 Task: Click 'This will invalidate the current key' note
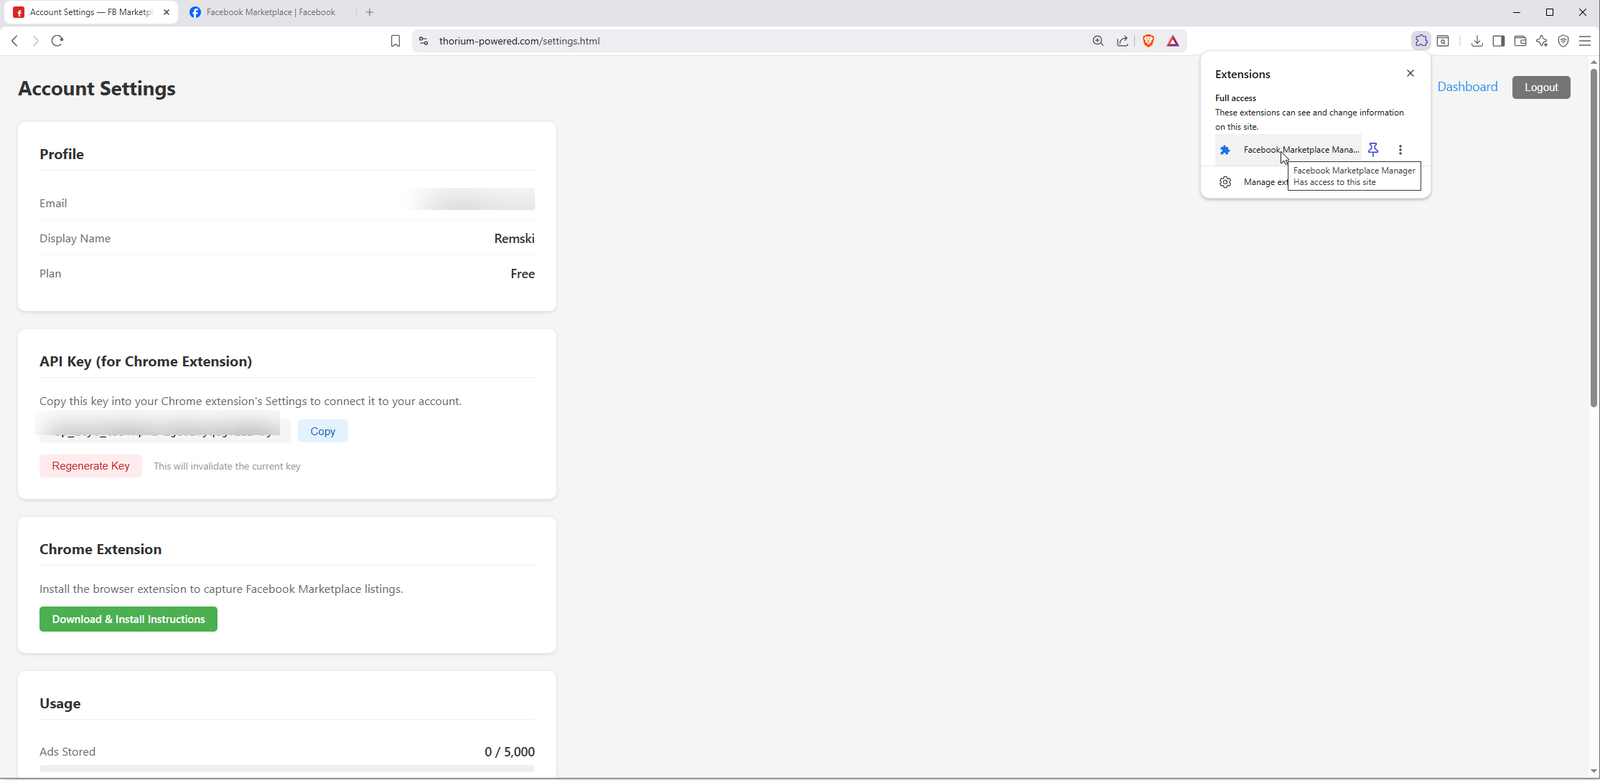pyautogui.click(x=227, y=466)
